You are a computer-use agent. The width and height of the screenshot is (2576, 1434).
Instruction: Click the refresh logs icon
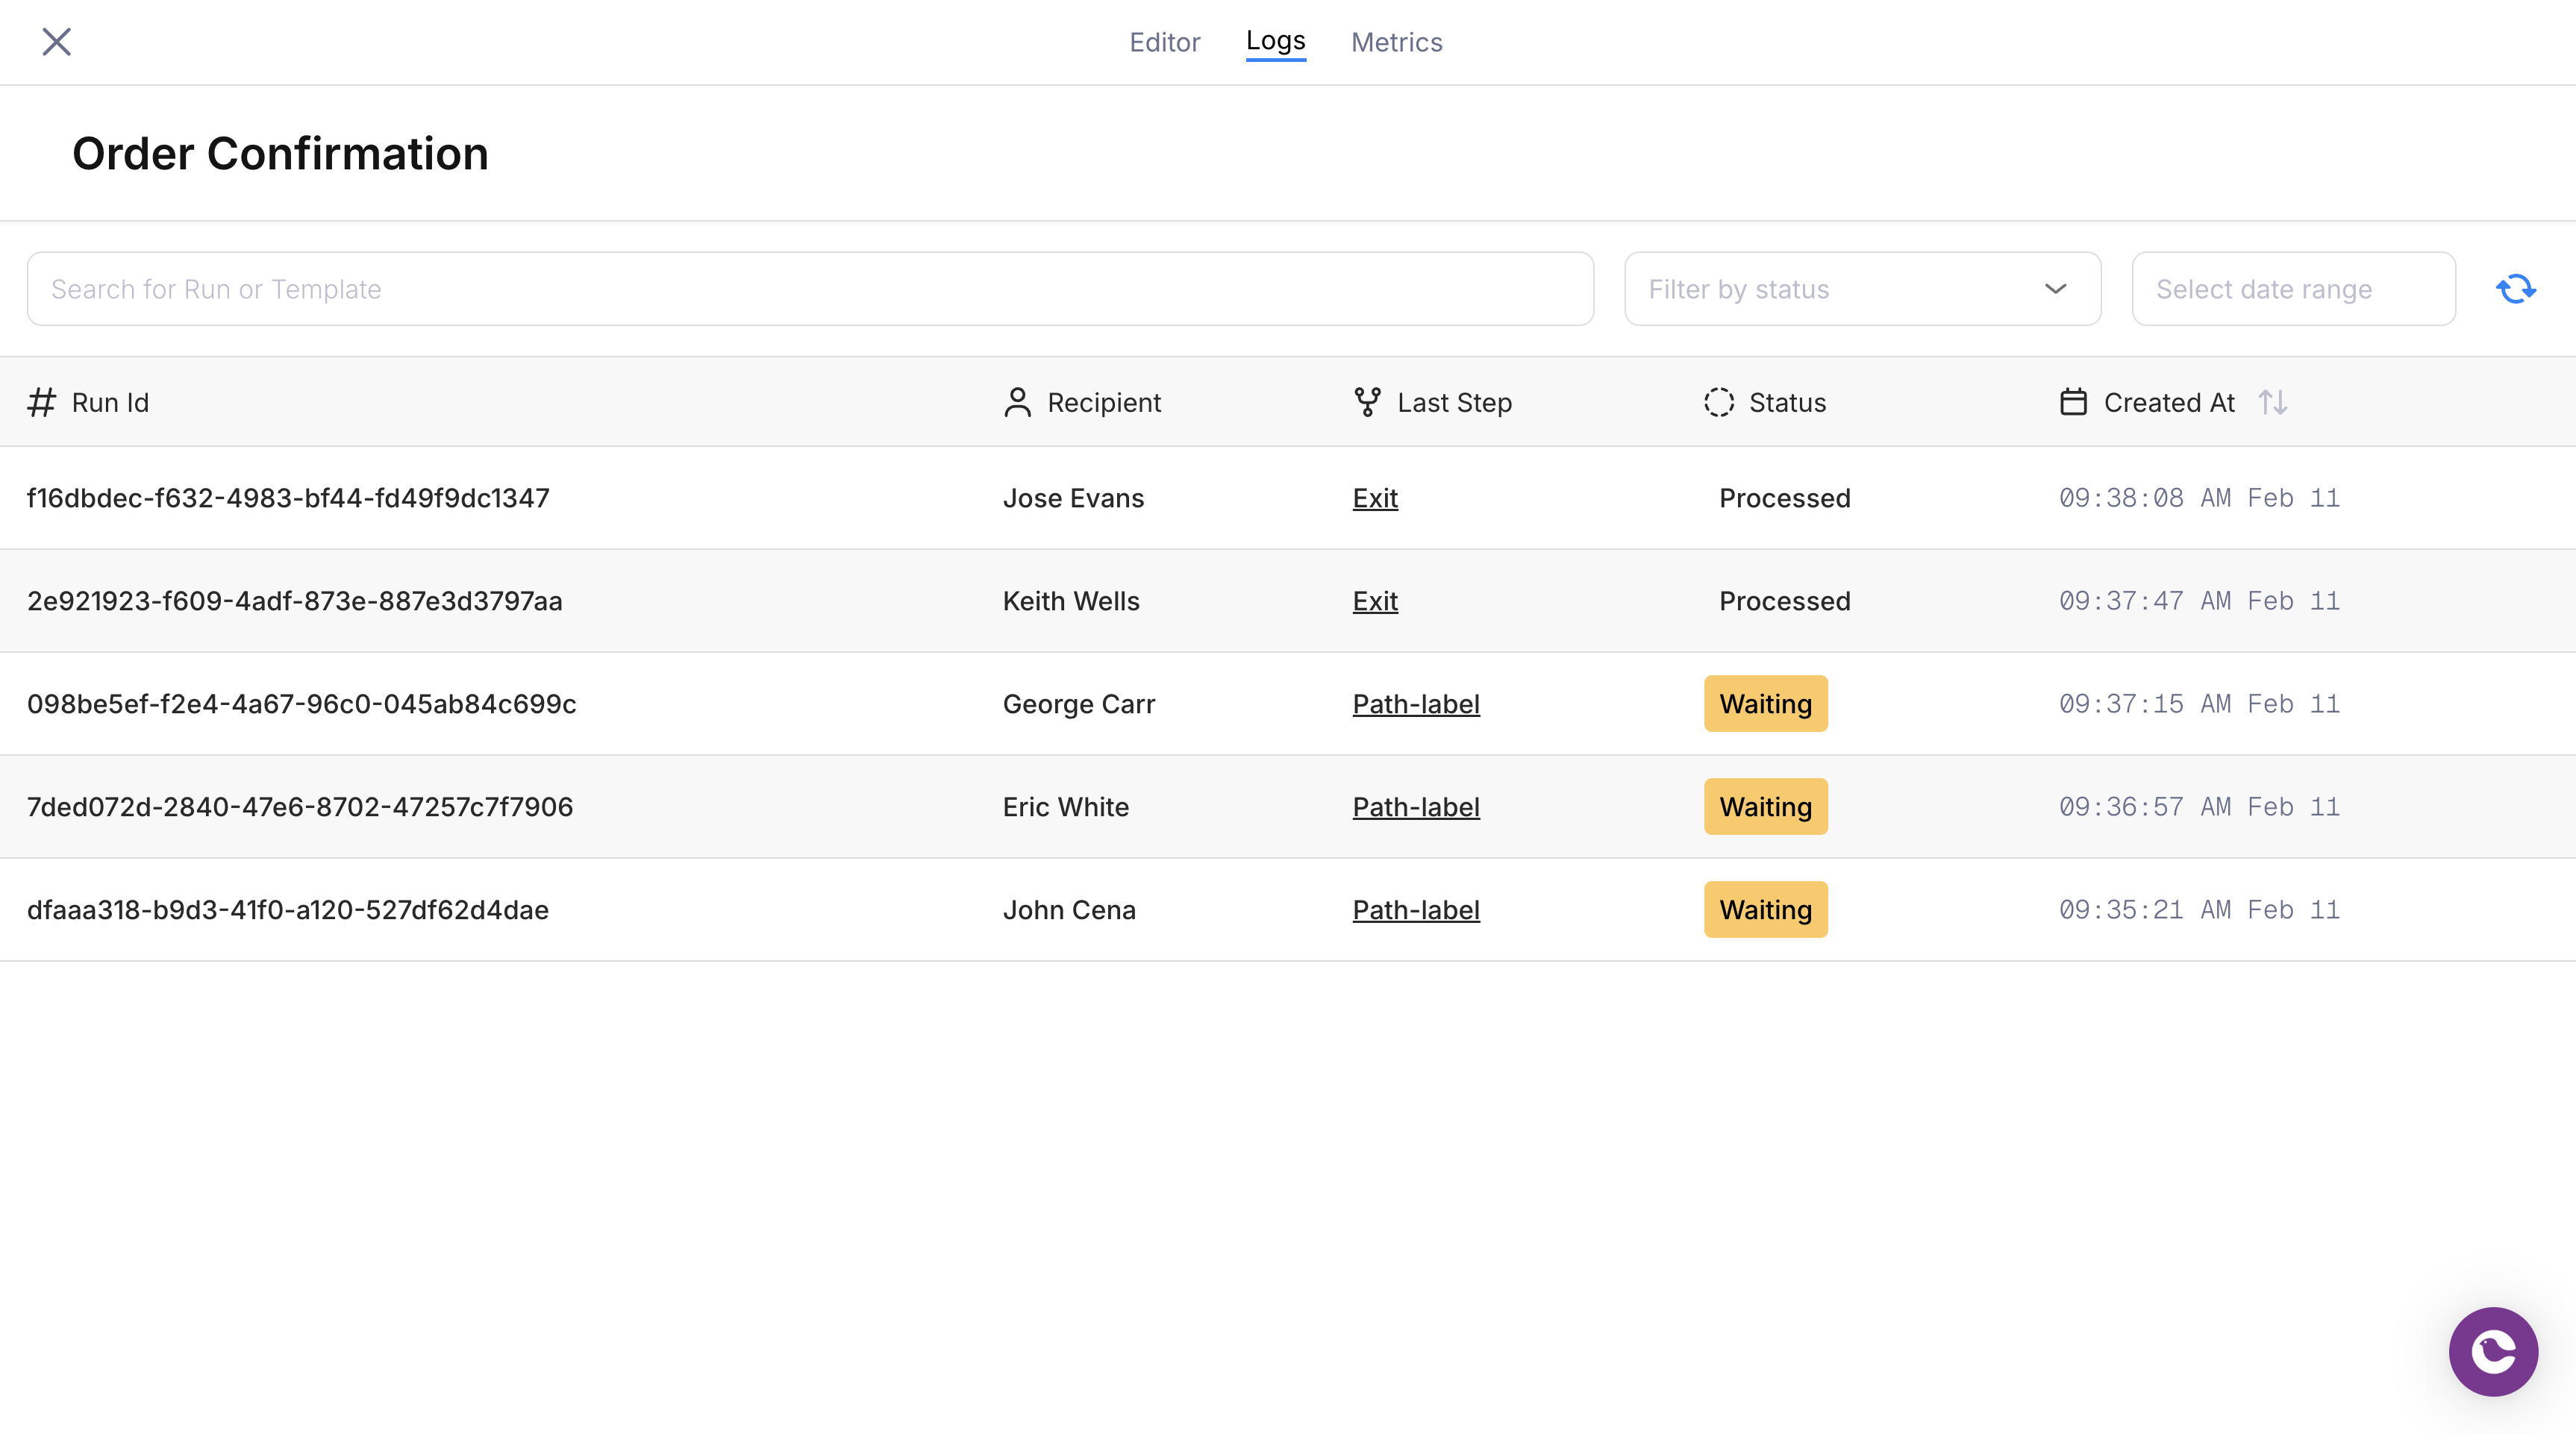(2515, 289)
